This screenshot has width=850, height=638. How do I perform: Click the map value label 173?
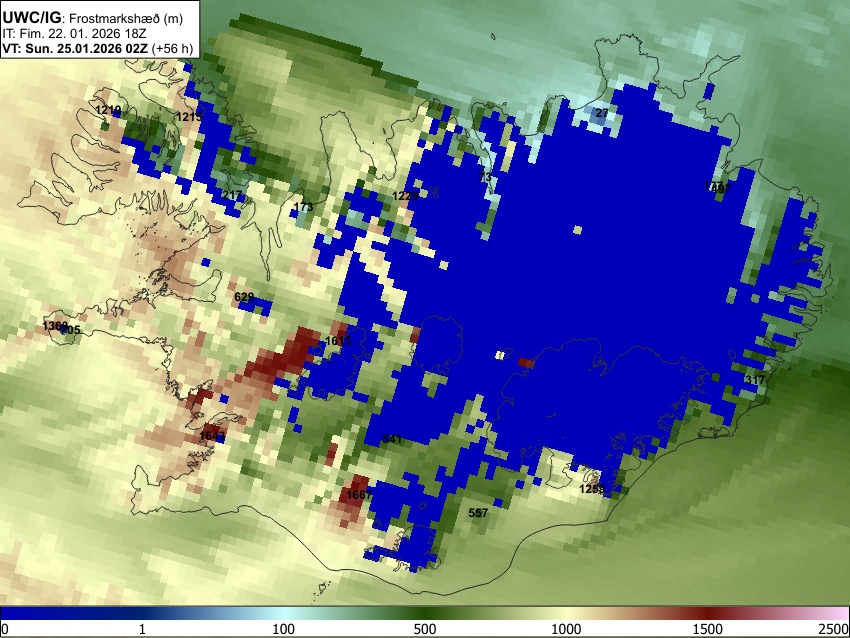[303, 207]
